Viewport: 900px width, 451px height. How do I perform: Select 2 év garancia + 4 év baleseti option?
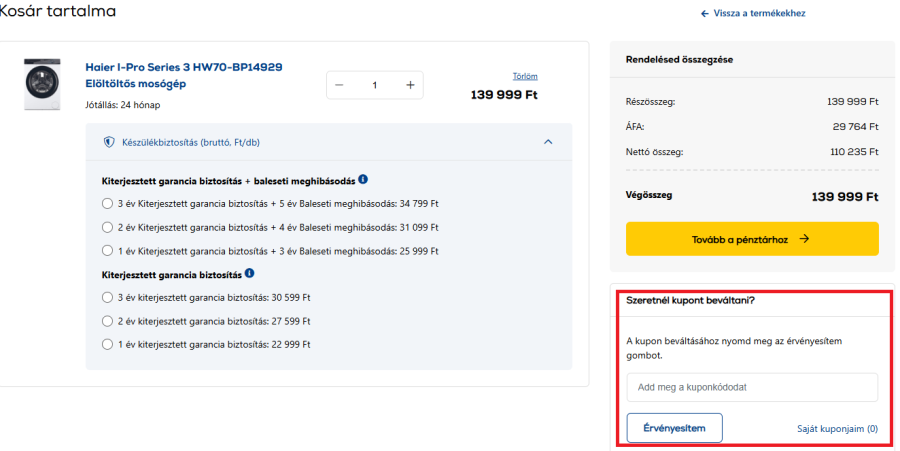pos(108,227)
